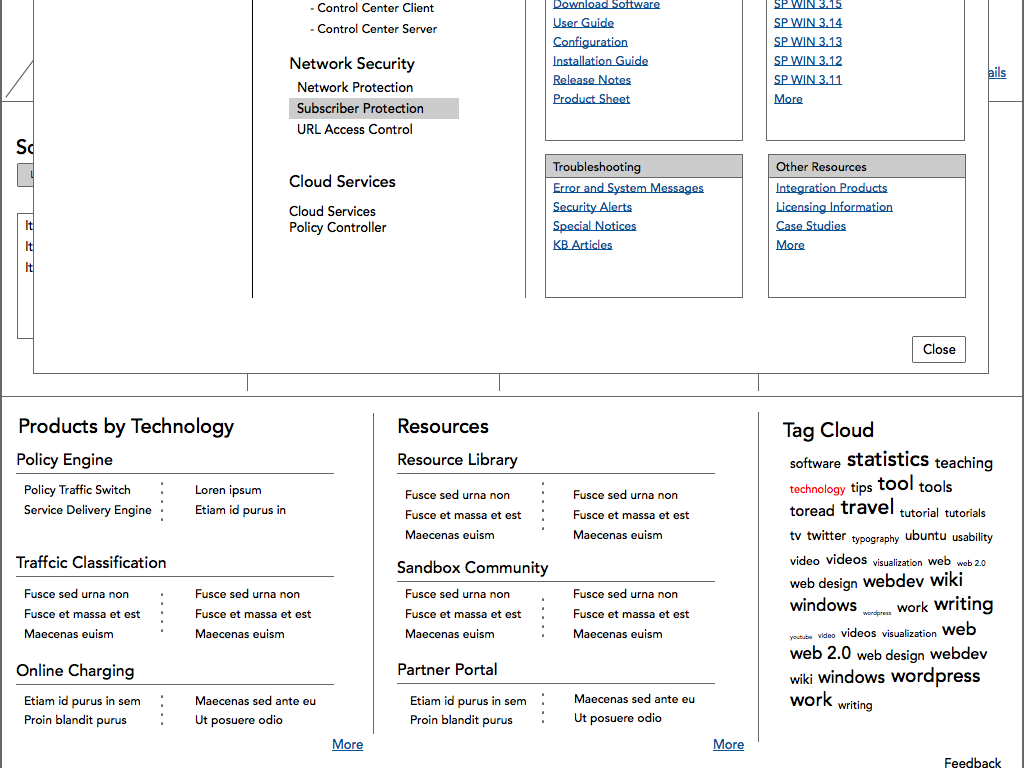Click the Resource Library heading
Image resolution: width=1024 pixels, height=768 pixels.
point(457,460)
